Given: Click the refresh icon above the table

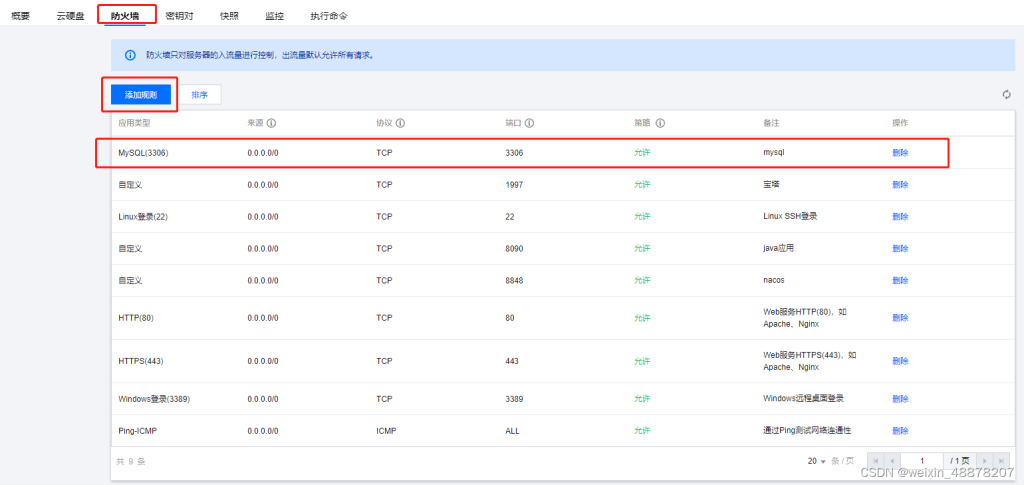Looking at the screenshot, I should (x=1006, y=95).
